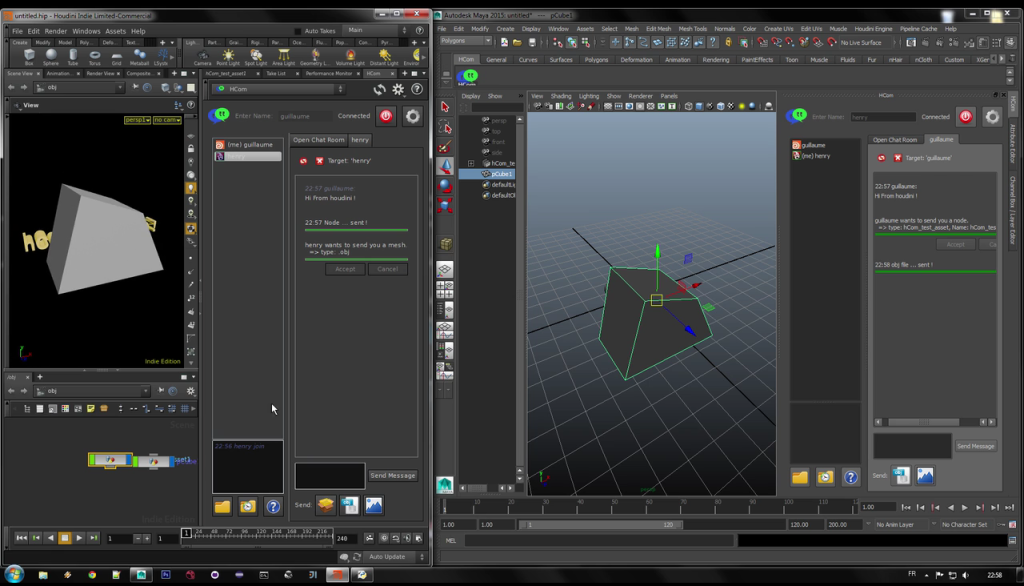
Task: Toggle the Houdini viewport lighting bulb display option
Action: (x=191, y=188)
